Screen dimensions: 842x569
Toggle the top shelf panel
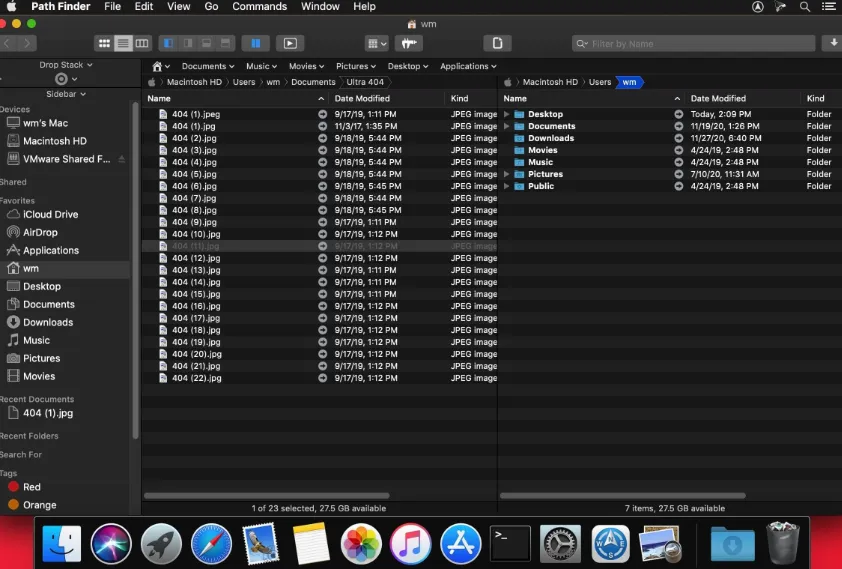(x=226, y=43)
